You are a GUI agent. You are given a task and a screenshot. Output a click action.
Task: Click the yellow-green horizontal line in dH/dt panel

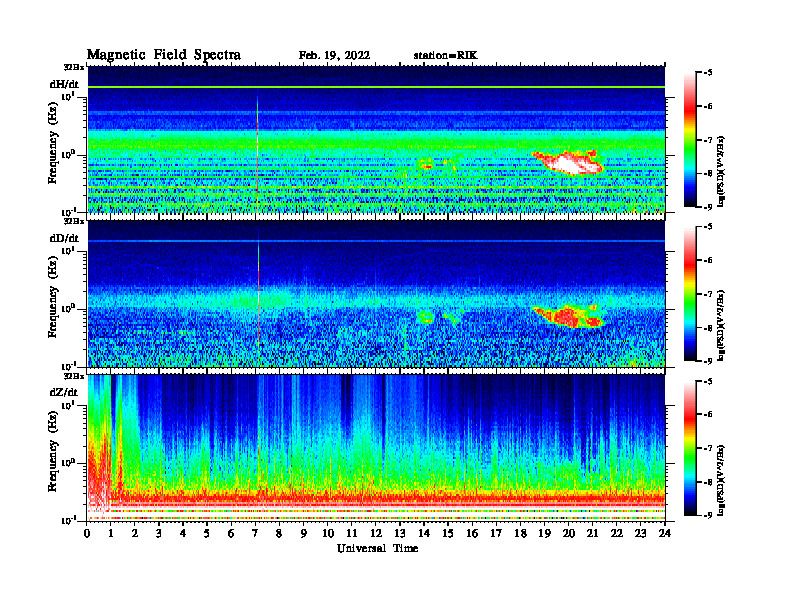[x=376, y=87]
